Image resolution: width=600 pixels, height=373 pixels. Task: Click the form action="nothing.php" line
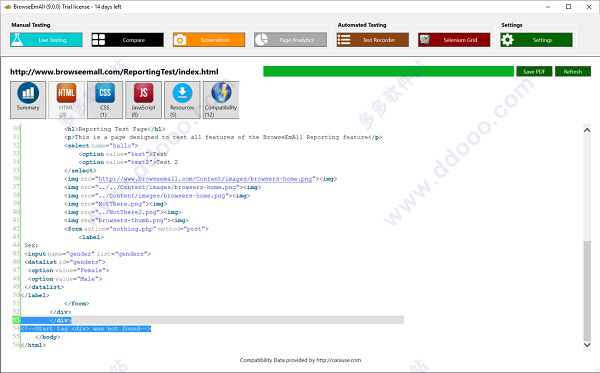pyautogui.click(x=136, y=229)
